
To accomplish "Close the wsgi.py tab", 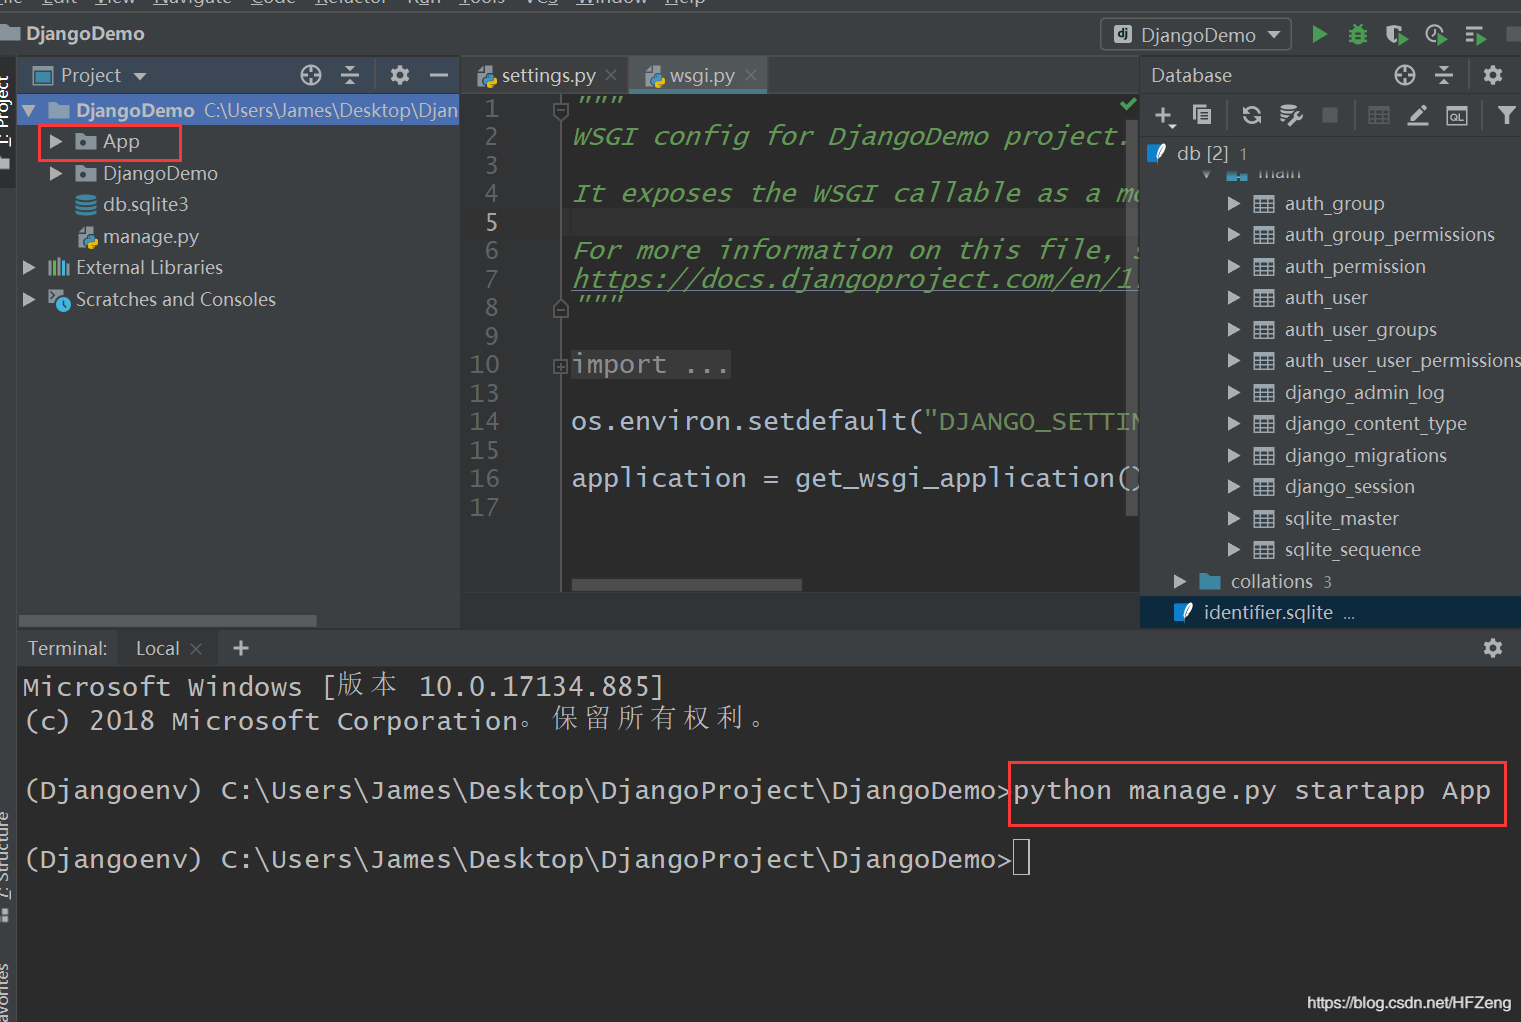I will pos(751,75).
